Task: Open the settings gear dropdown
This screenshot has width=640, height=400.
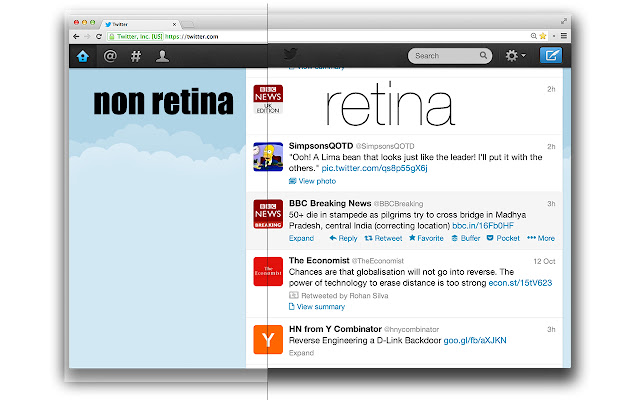Action: coord(515,56)
